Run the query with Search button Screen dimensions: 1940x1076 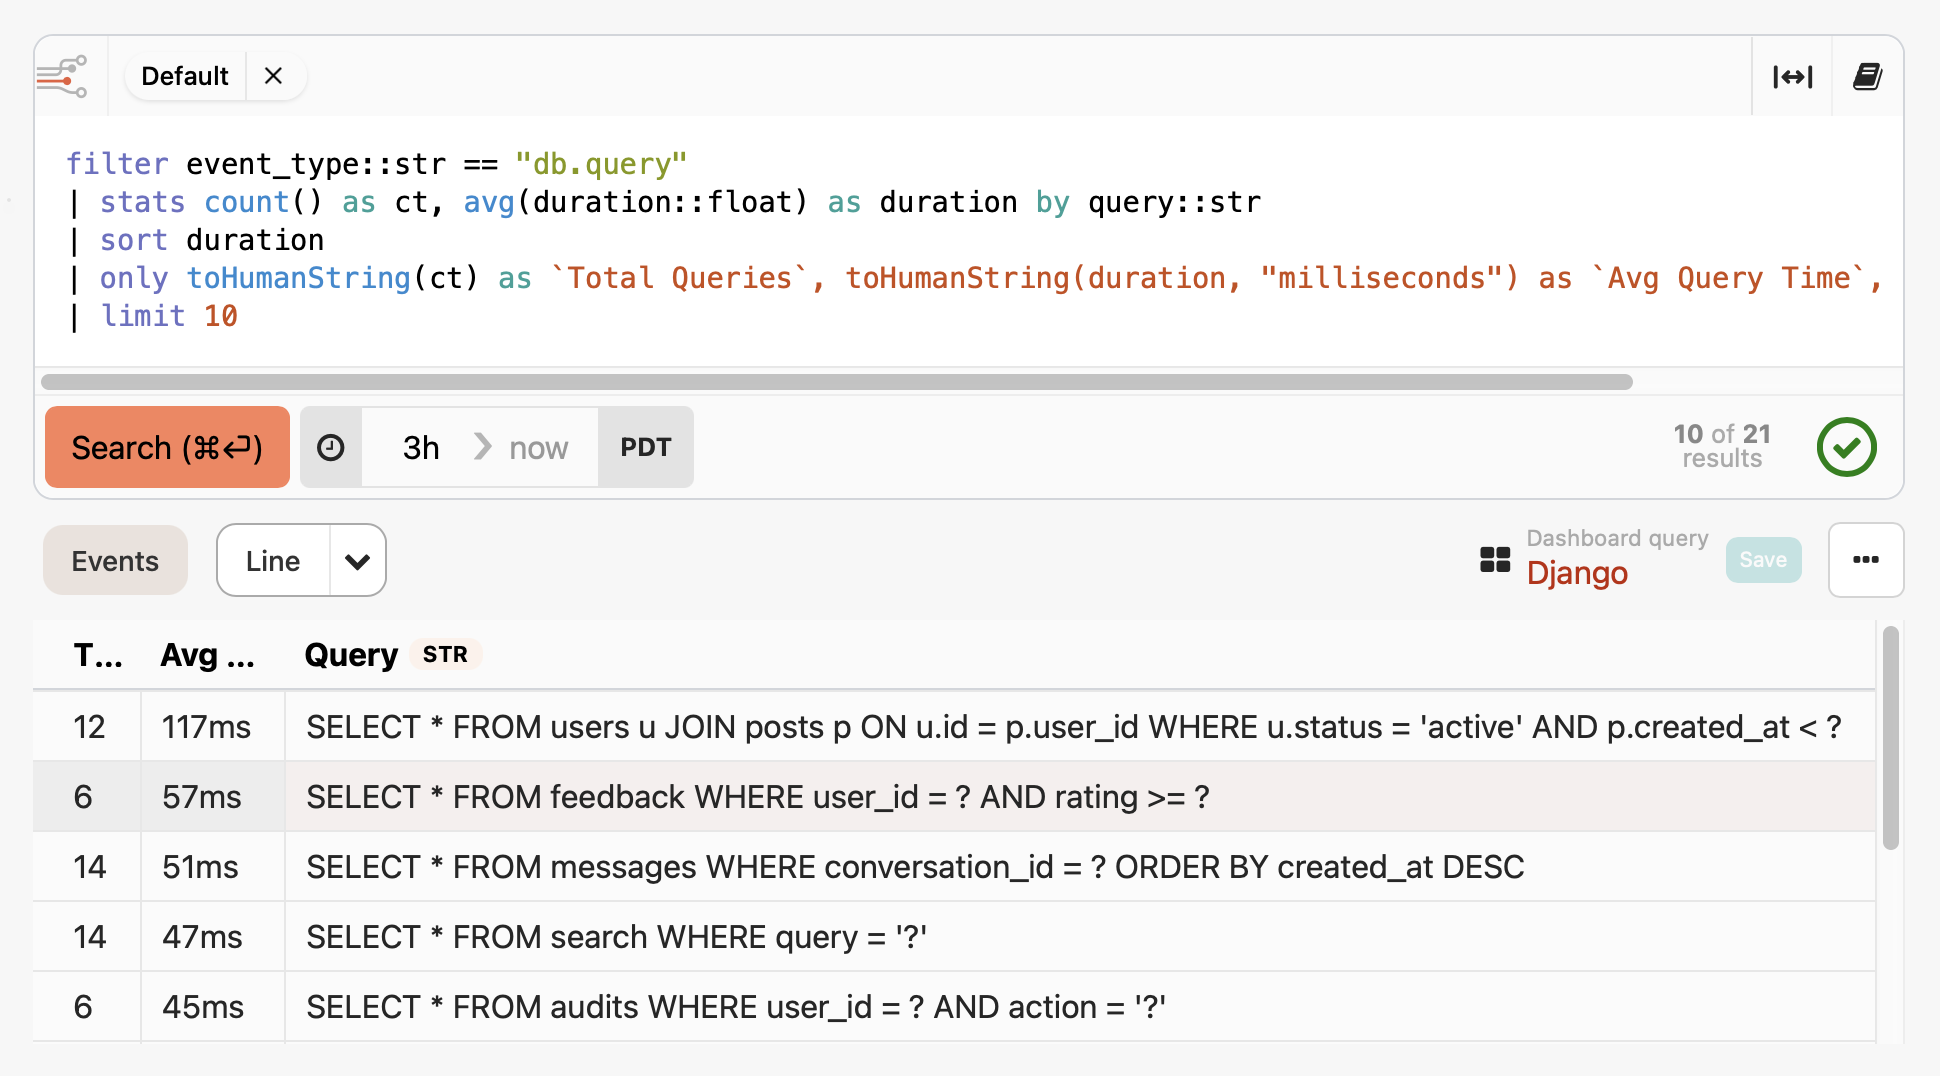coord(167,447)
